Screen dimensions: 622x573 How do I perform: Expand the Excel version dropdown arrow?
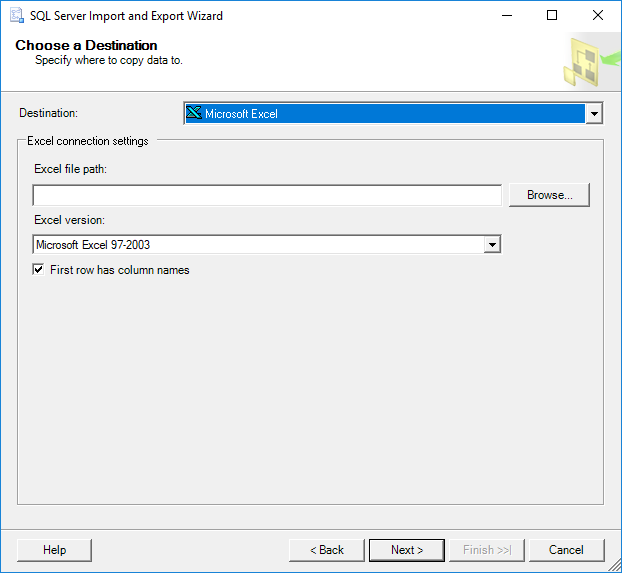[492, 244]
